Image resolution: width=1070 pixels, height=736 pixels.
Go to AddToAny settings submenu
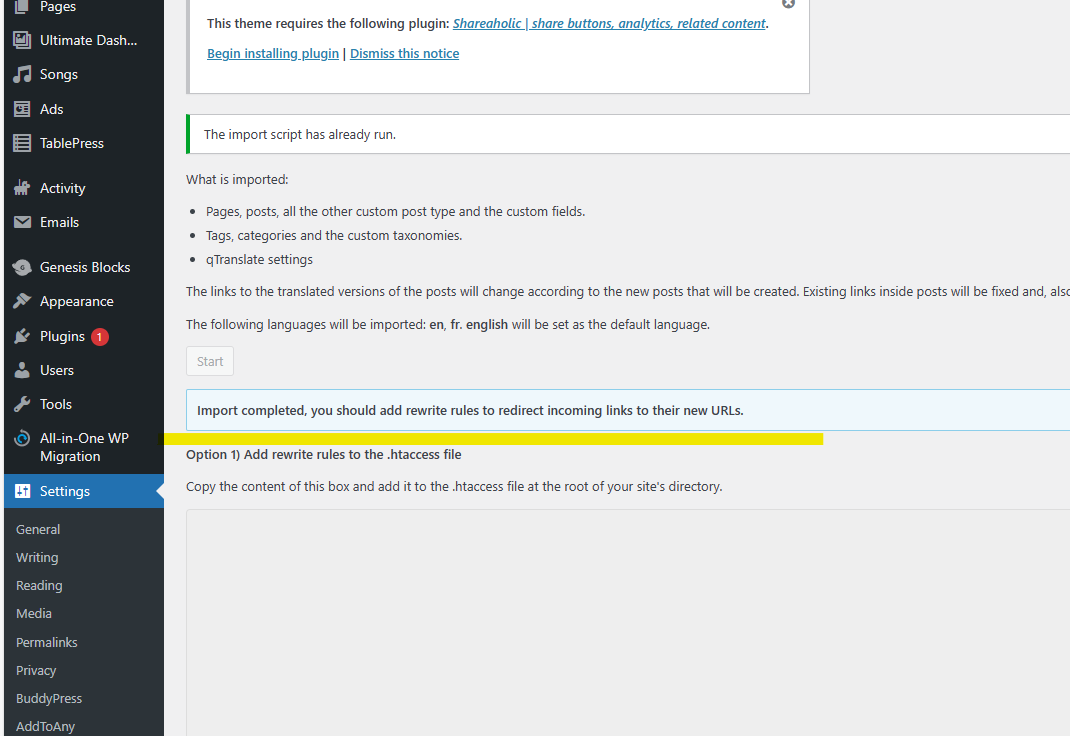[45, 726]
